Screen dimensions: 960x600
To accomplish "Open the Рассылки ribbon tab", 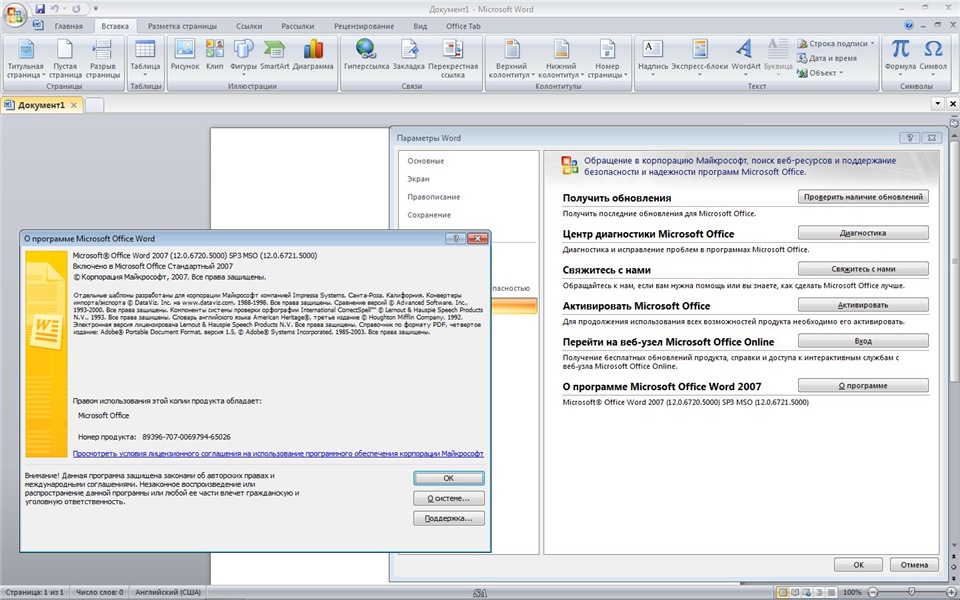I will pos(298,26).
